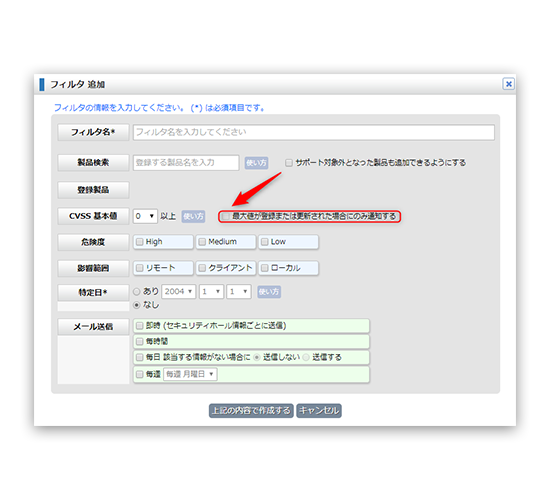This screenshot has height=500, width=550.
Task: Expand the 2004 year dropdown
Action: (179, 292)
